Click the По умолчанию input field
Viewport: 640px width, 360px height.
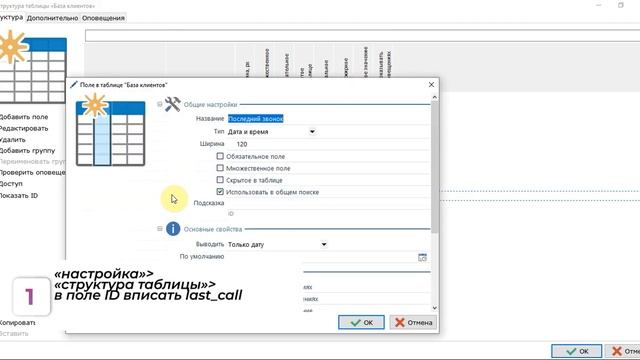click(x=322, y=257)
